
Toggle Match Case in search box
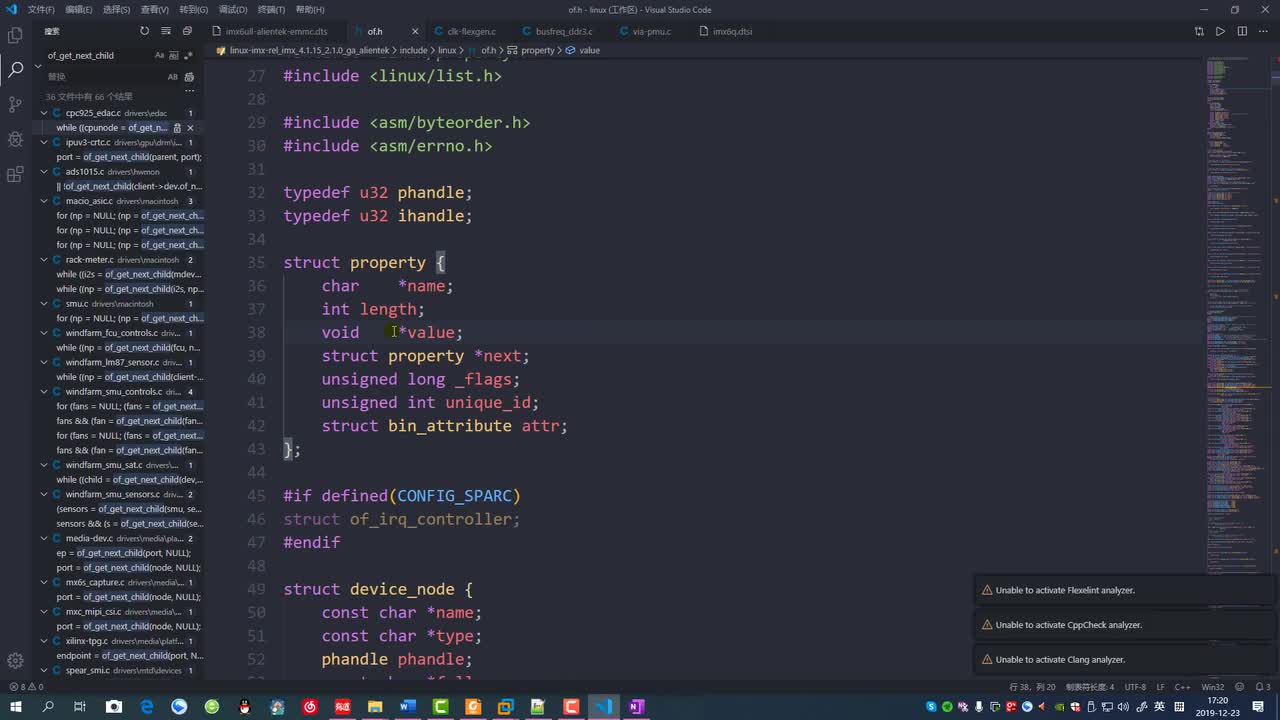tap(159, 56)
